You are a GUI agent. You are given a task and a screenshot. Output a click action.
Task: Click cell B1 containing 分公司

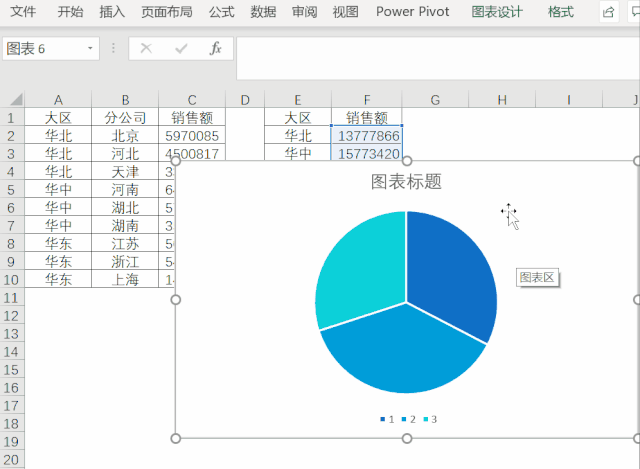tap(125, 118)
